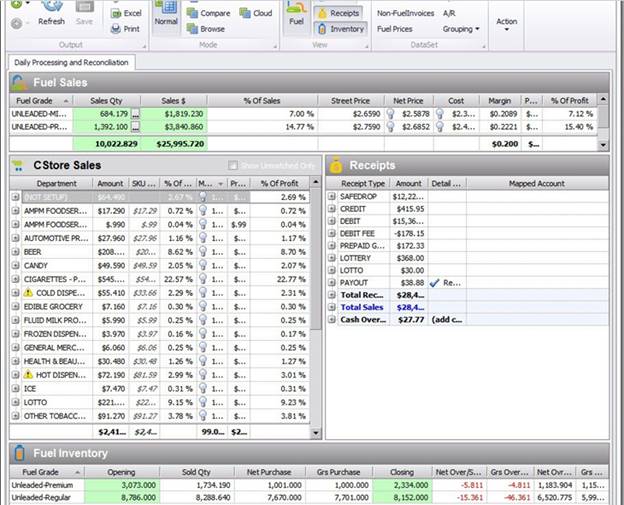The image size is (624, 505).
Task: Export data with the Excel button
Action: (125, 13)
